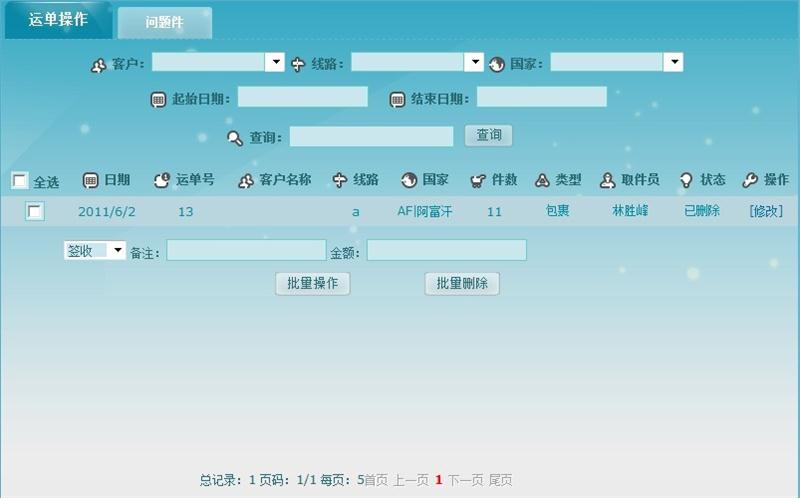
Task: Toggle the 全选 select-all checkbox
Action: point(19,180)
